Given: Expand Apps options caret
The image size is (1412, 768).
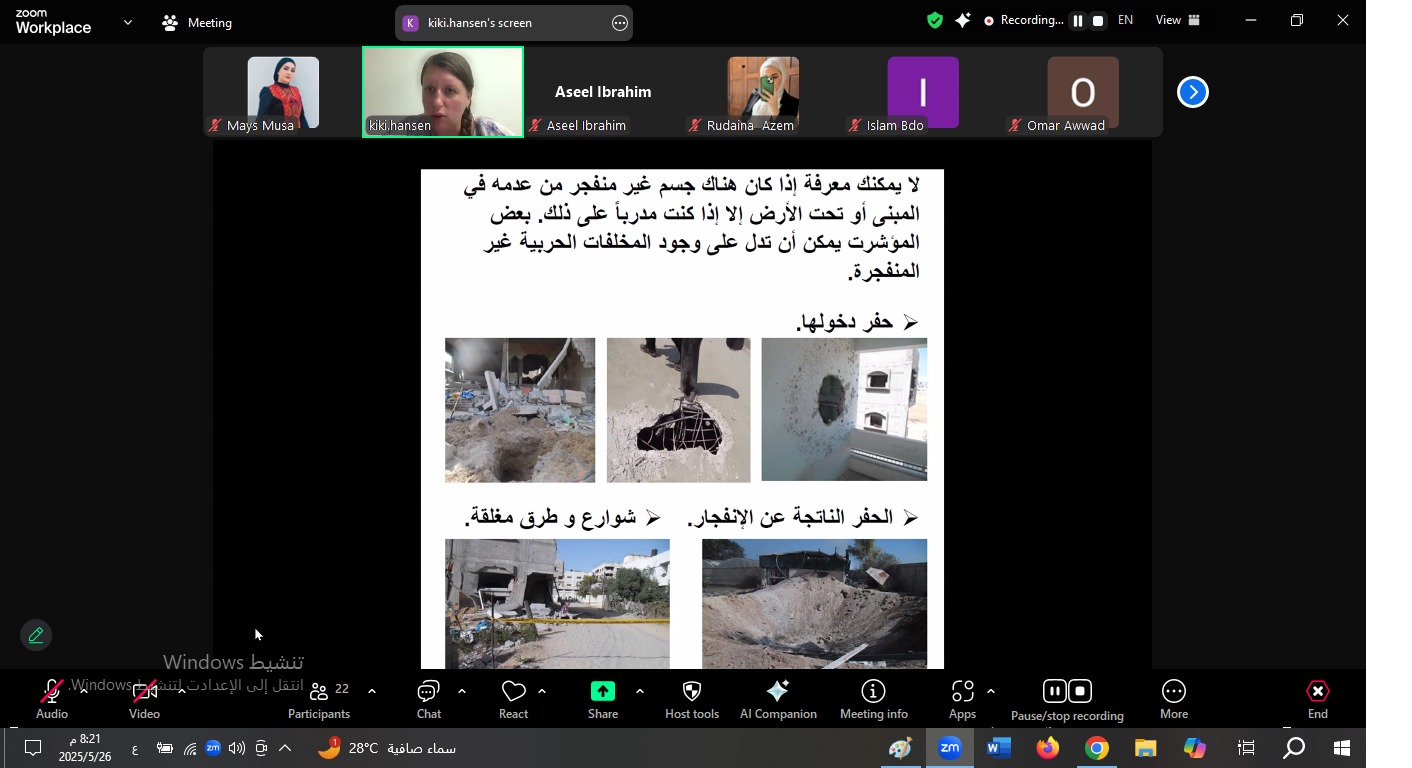Looking at the screenshot, I should [991, 691].
